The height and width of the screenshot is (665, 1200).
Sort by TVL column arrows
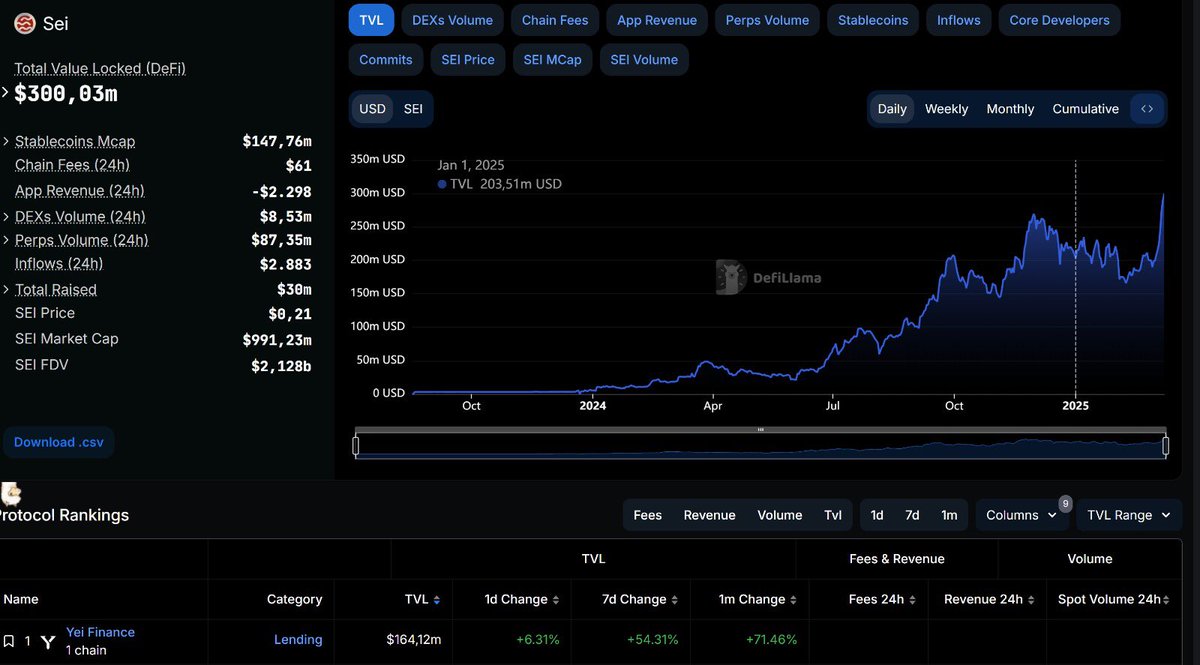pyautogui.click(x=436, y=600)
